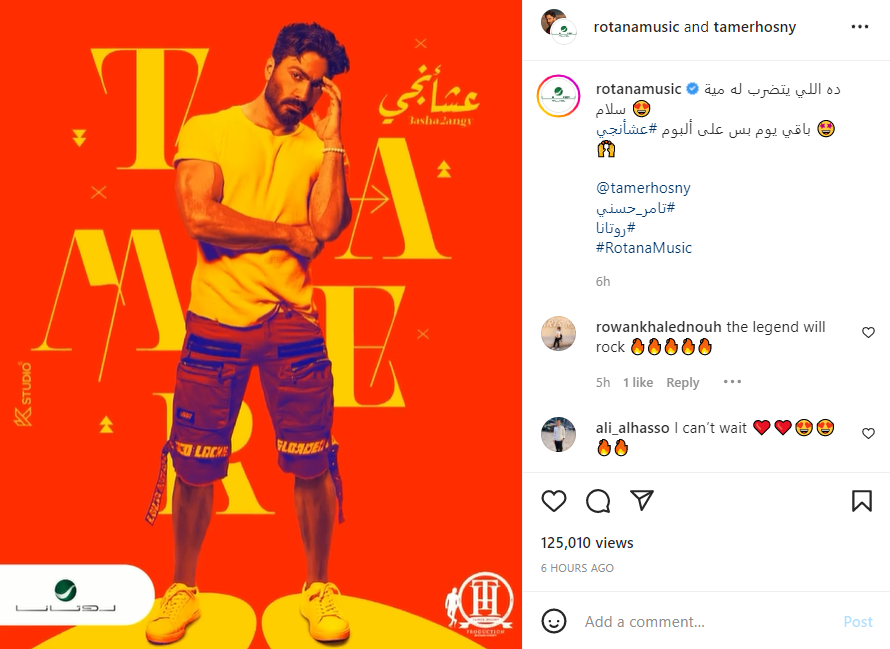View the 125,010 views count
Screen dimensions: 890x649
pos(587,543)
